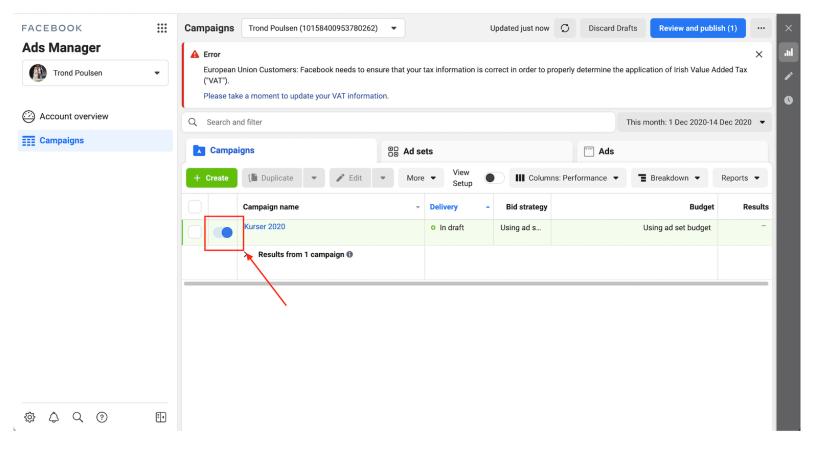814x460 pixels.
Task: Open the charts panel icon
Action: [x=789, y=52]
